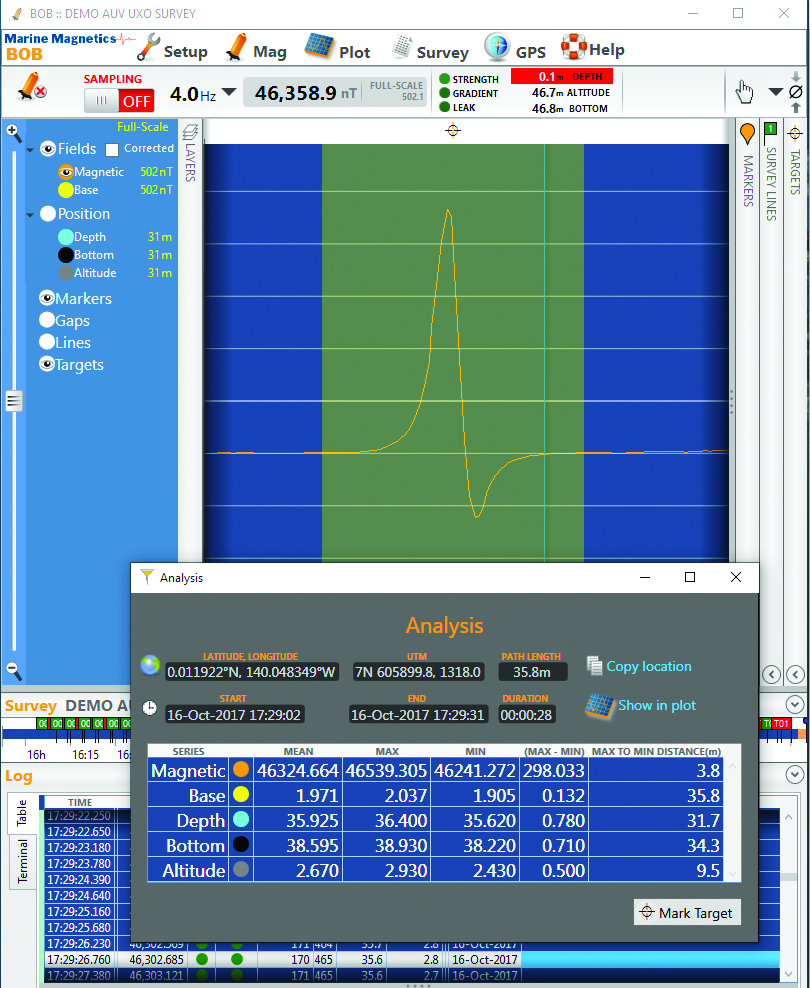Click the GRADIENT status indicator
Viewport: 810px width, 988px height.
(469, 93)
